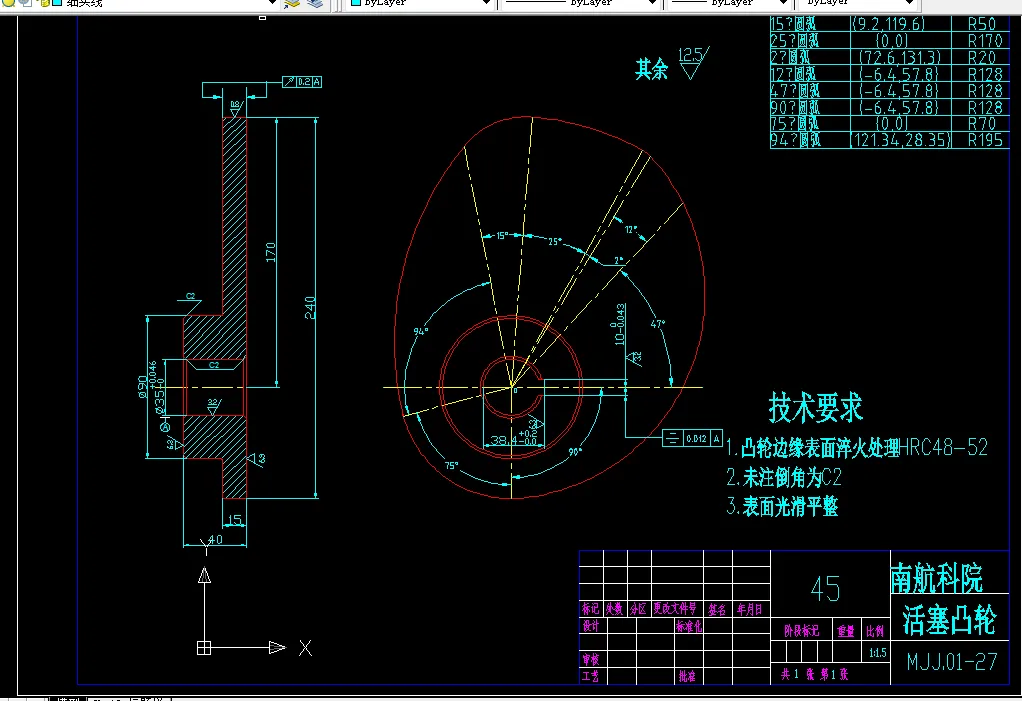This screenshot has height=701, width=1022.
Task: Select the 94?圆弧 table row label
Action: [x=796, y=140]
